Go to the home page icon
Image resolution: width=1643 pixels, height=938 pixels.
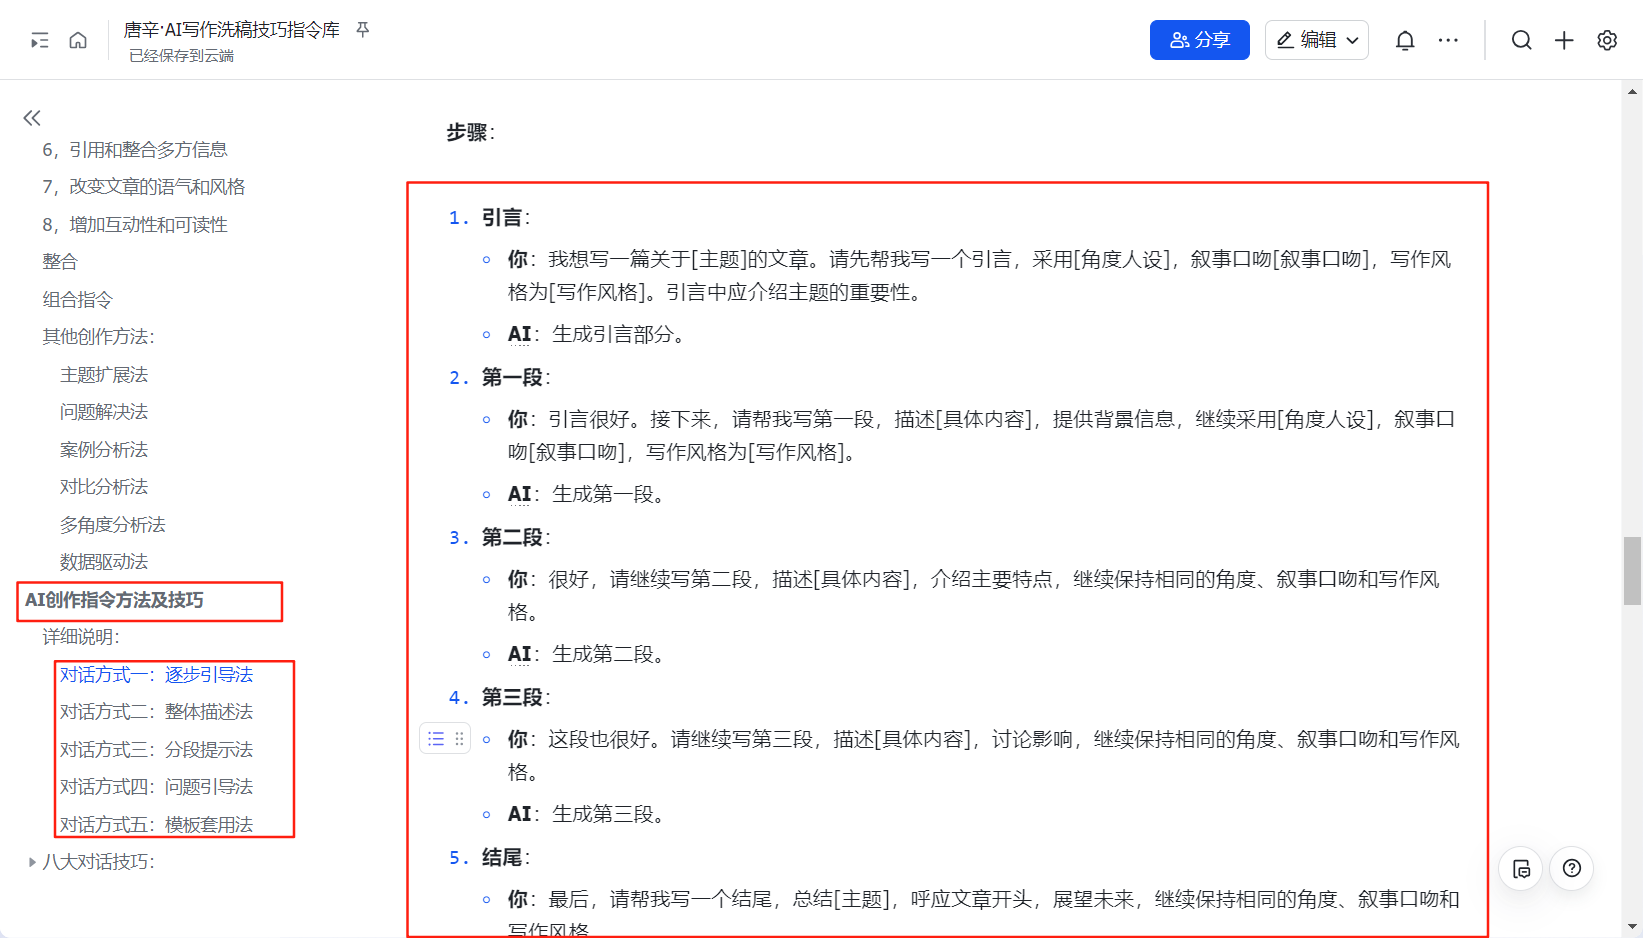(x=78, y=40)
